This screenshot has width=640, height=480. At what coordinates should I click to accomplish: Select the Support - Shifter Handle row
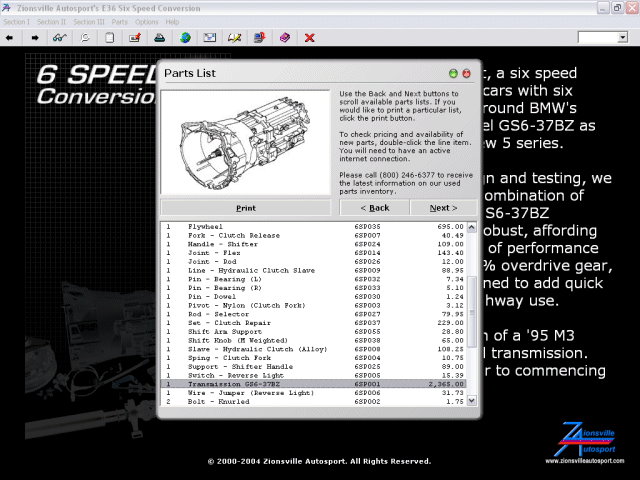tap(313, 367)
